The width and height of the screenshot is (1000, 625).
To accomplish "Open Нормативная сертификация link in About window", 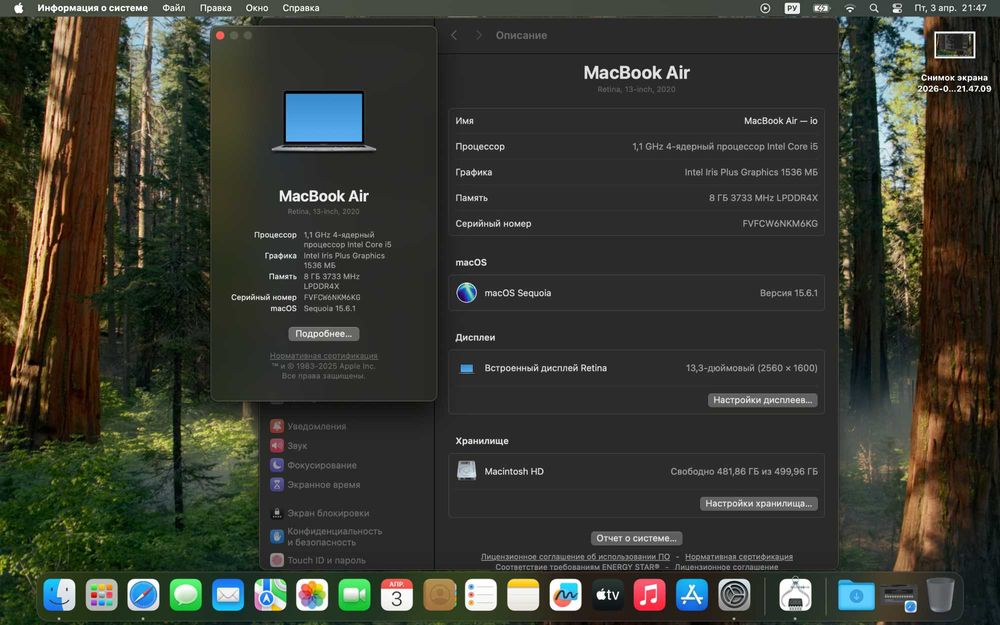I will tap(323, 356).
